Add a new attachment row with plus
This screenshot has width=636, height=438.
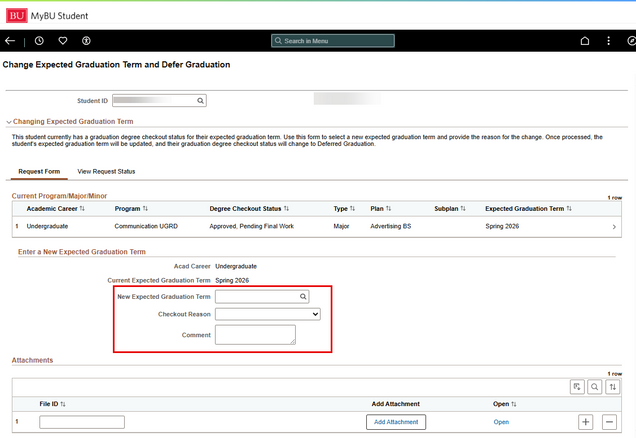click(585, 422)
